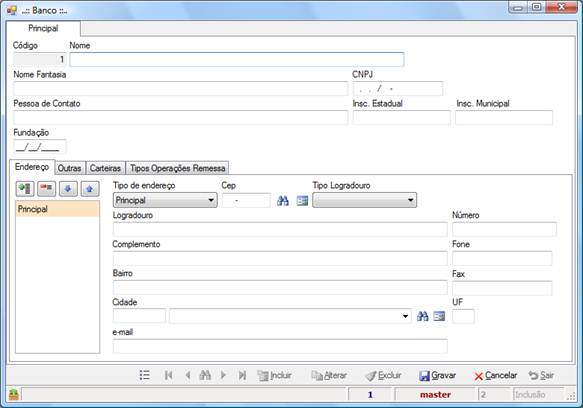This screenshot has height=408, width=583.
Task: Close the Banco window
Action: coord(561,7)
